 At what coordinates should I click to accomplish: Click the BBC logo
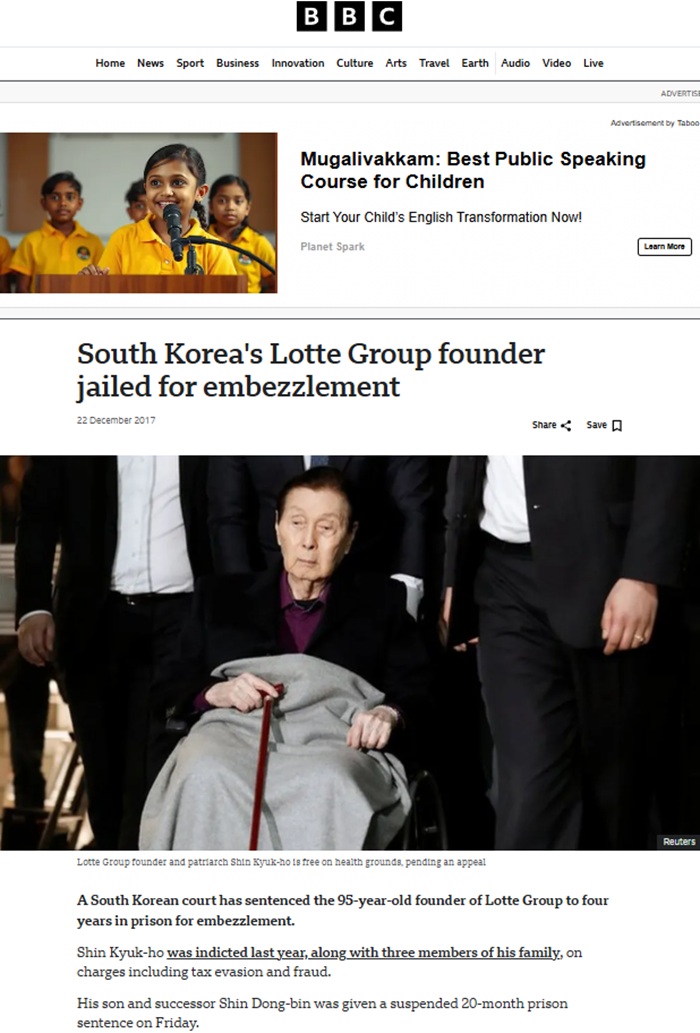pos(349,16)
